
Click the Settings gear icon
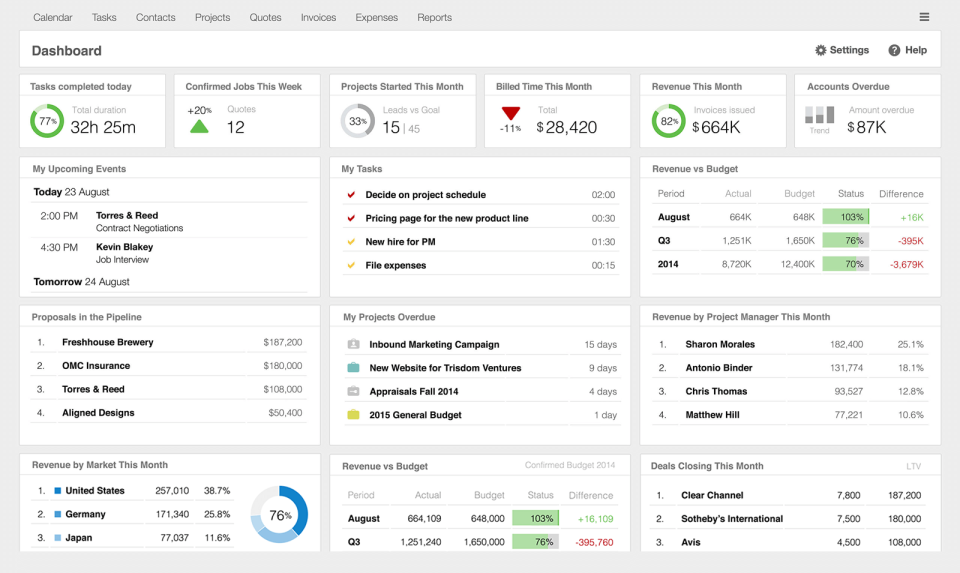click(820, 50)
